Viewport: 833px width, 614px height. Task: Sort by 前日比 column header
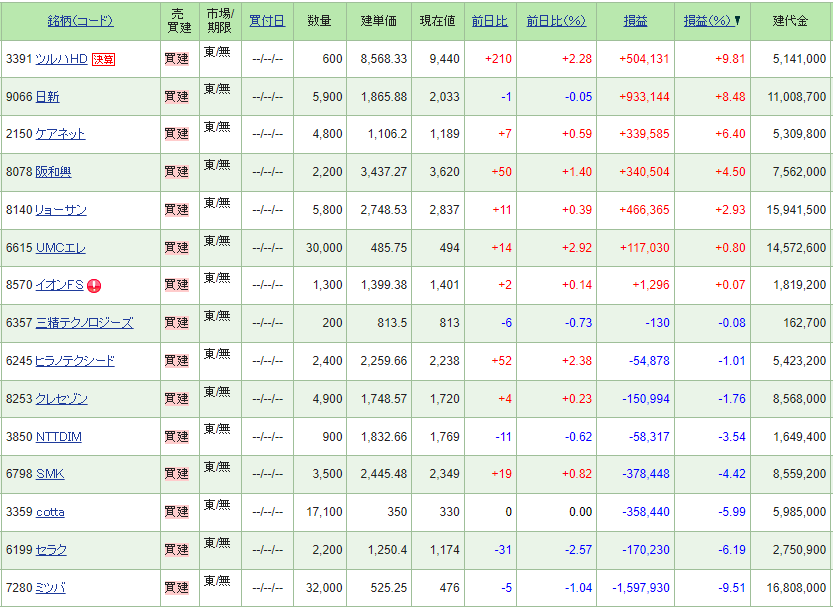[490, 21]
